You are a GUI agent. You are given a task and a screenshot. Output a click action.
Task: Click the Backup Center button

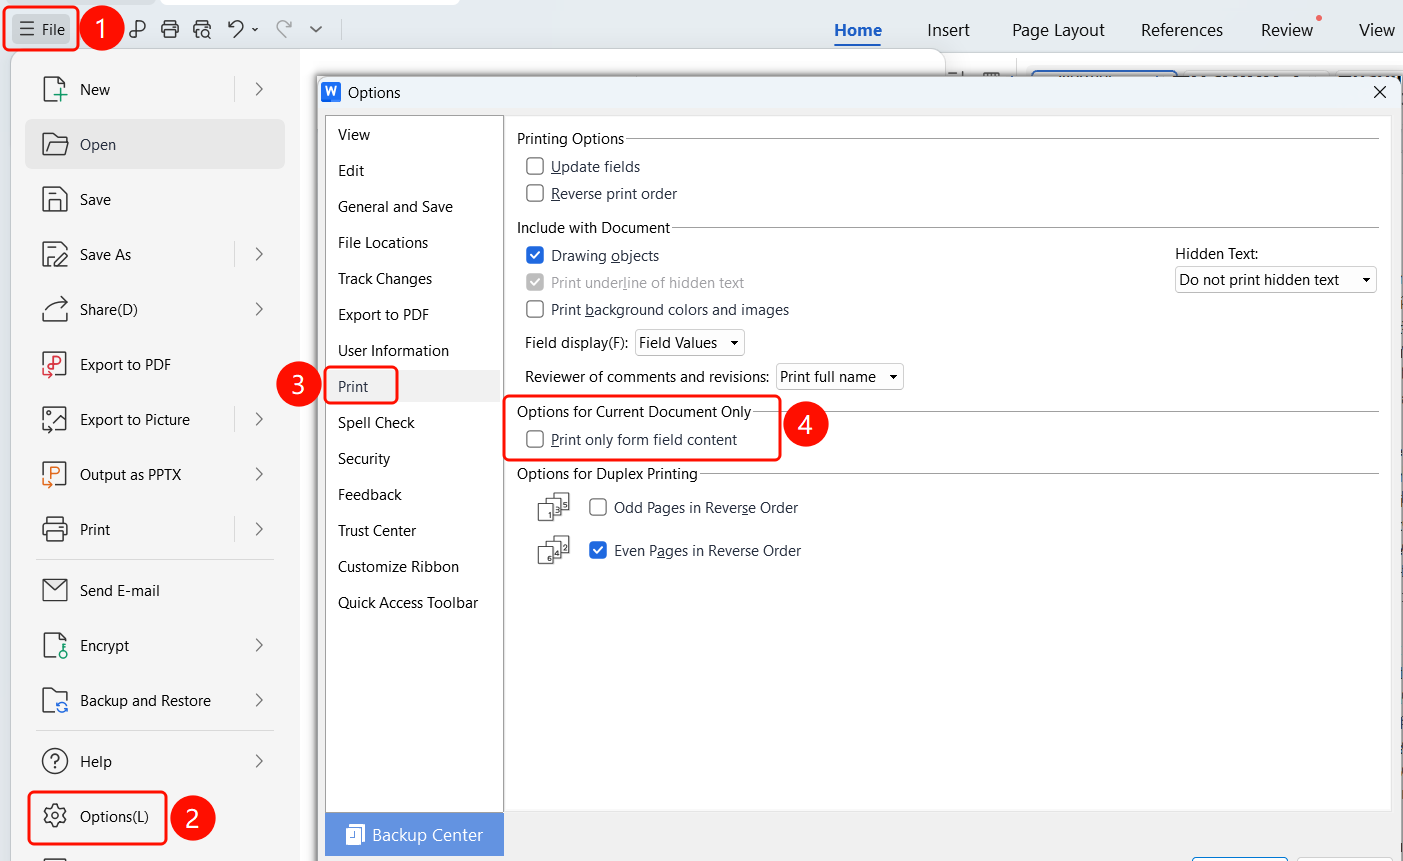click(x=414, y=835)
